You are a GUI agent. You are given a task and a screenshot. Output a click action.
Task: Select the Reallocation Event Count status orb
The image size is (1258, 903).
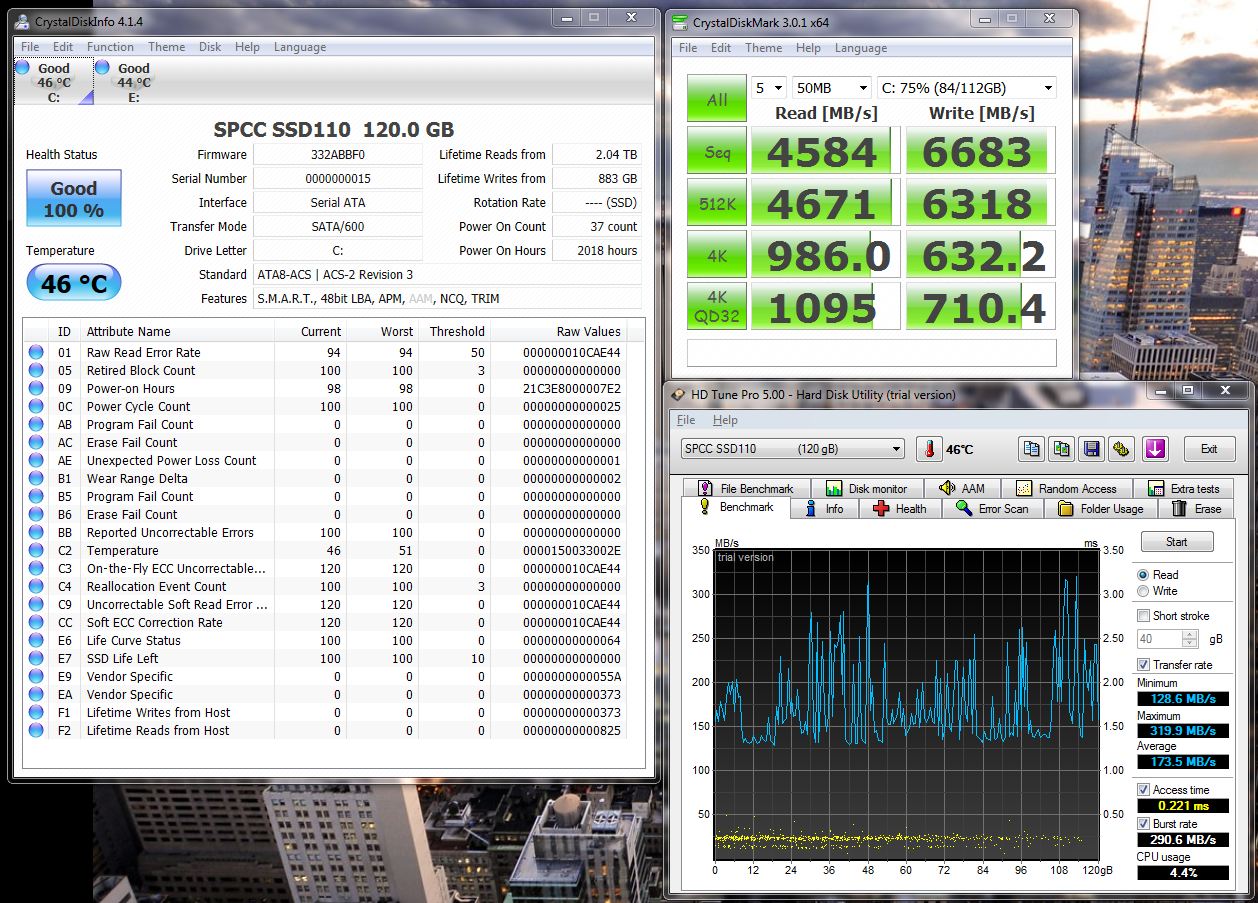pos(37,586)
